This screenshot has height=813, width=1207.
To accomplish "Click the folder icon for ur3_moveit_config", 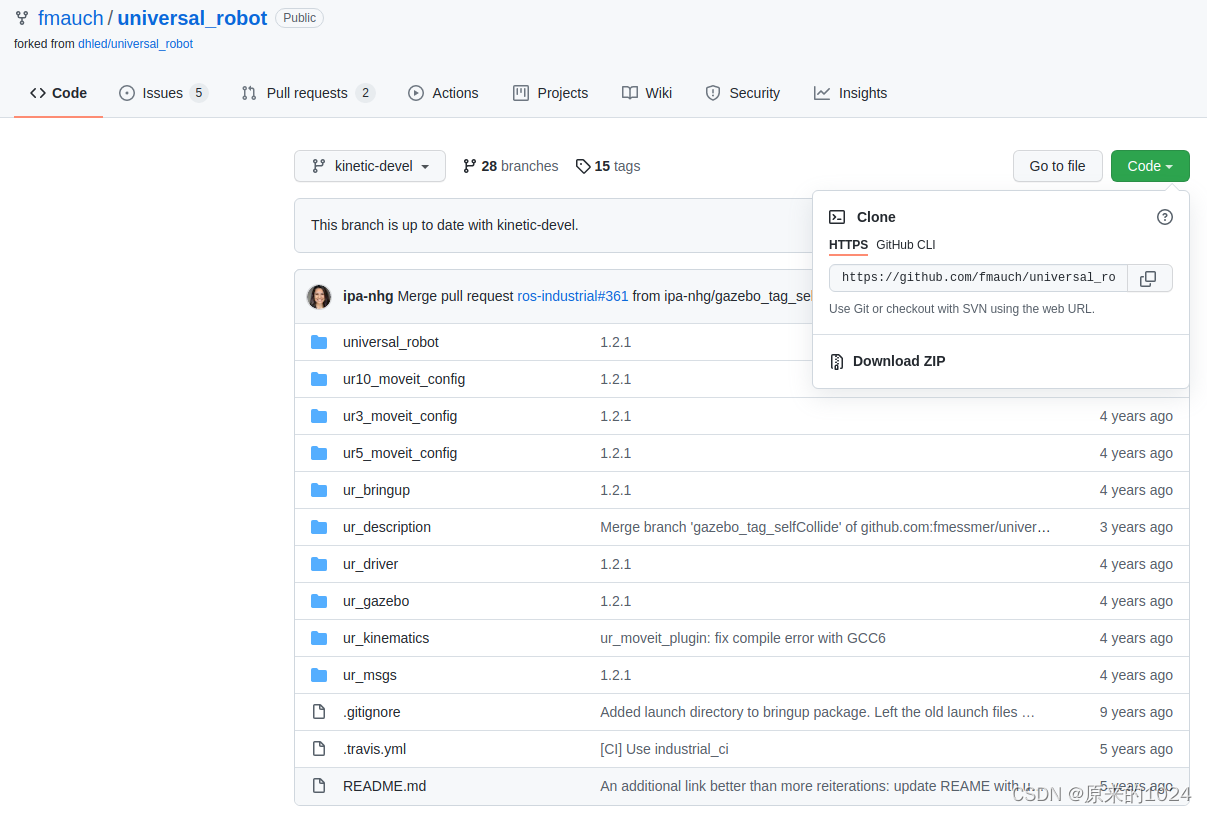I will tap(319, 416).
